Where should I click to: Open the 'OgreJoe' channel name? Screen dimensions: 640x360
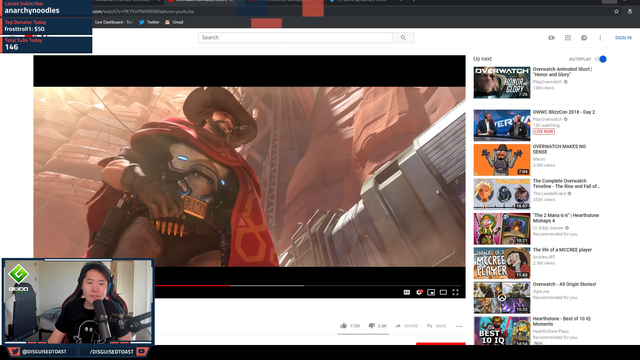coord(541,291)
